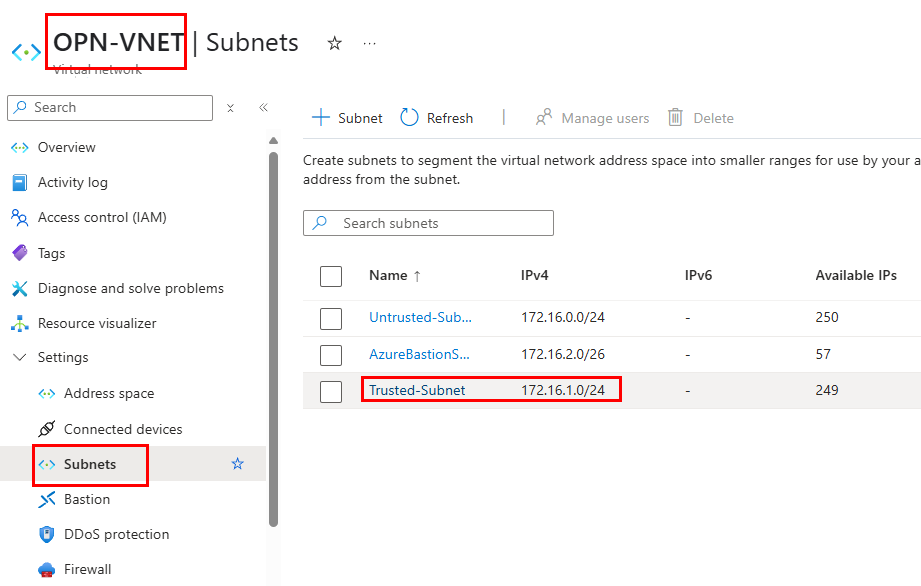The image size is (921, 586).
Task: Click the sidebar vertical scrollbar
Action: pyautogui.click(x=273, y=339)
